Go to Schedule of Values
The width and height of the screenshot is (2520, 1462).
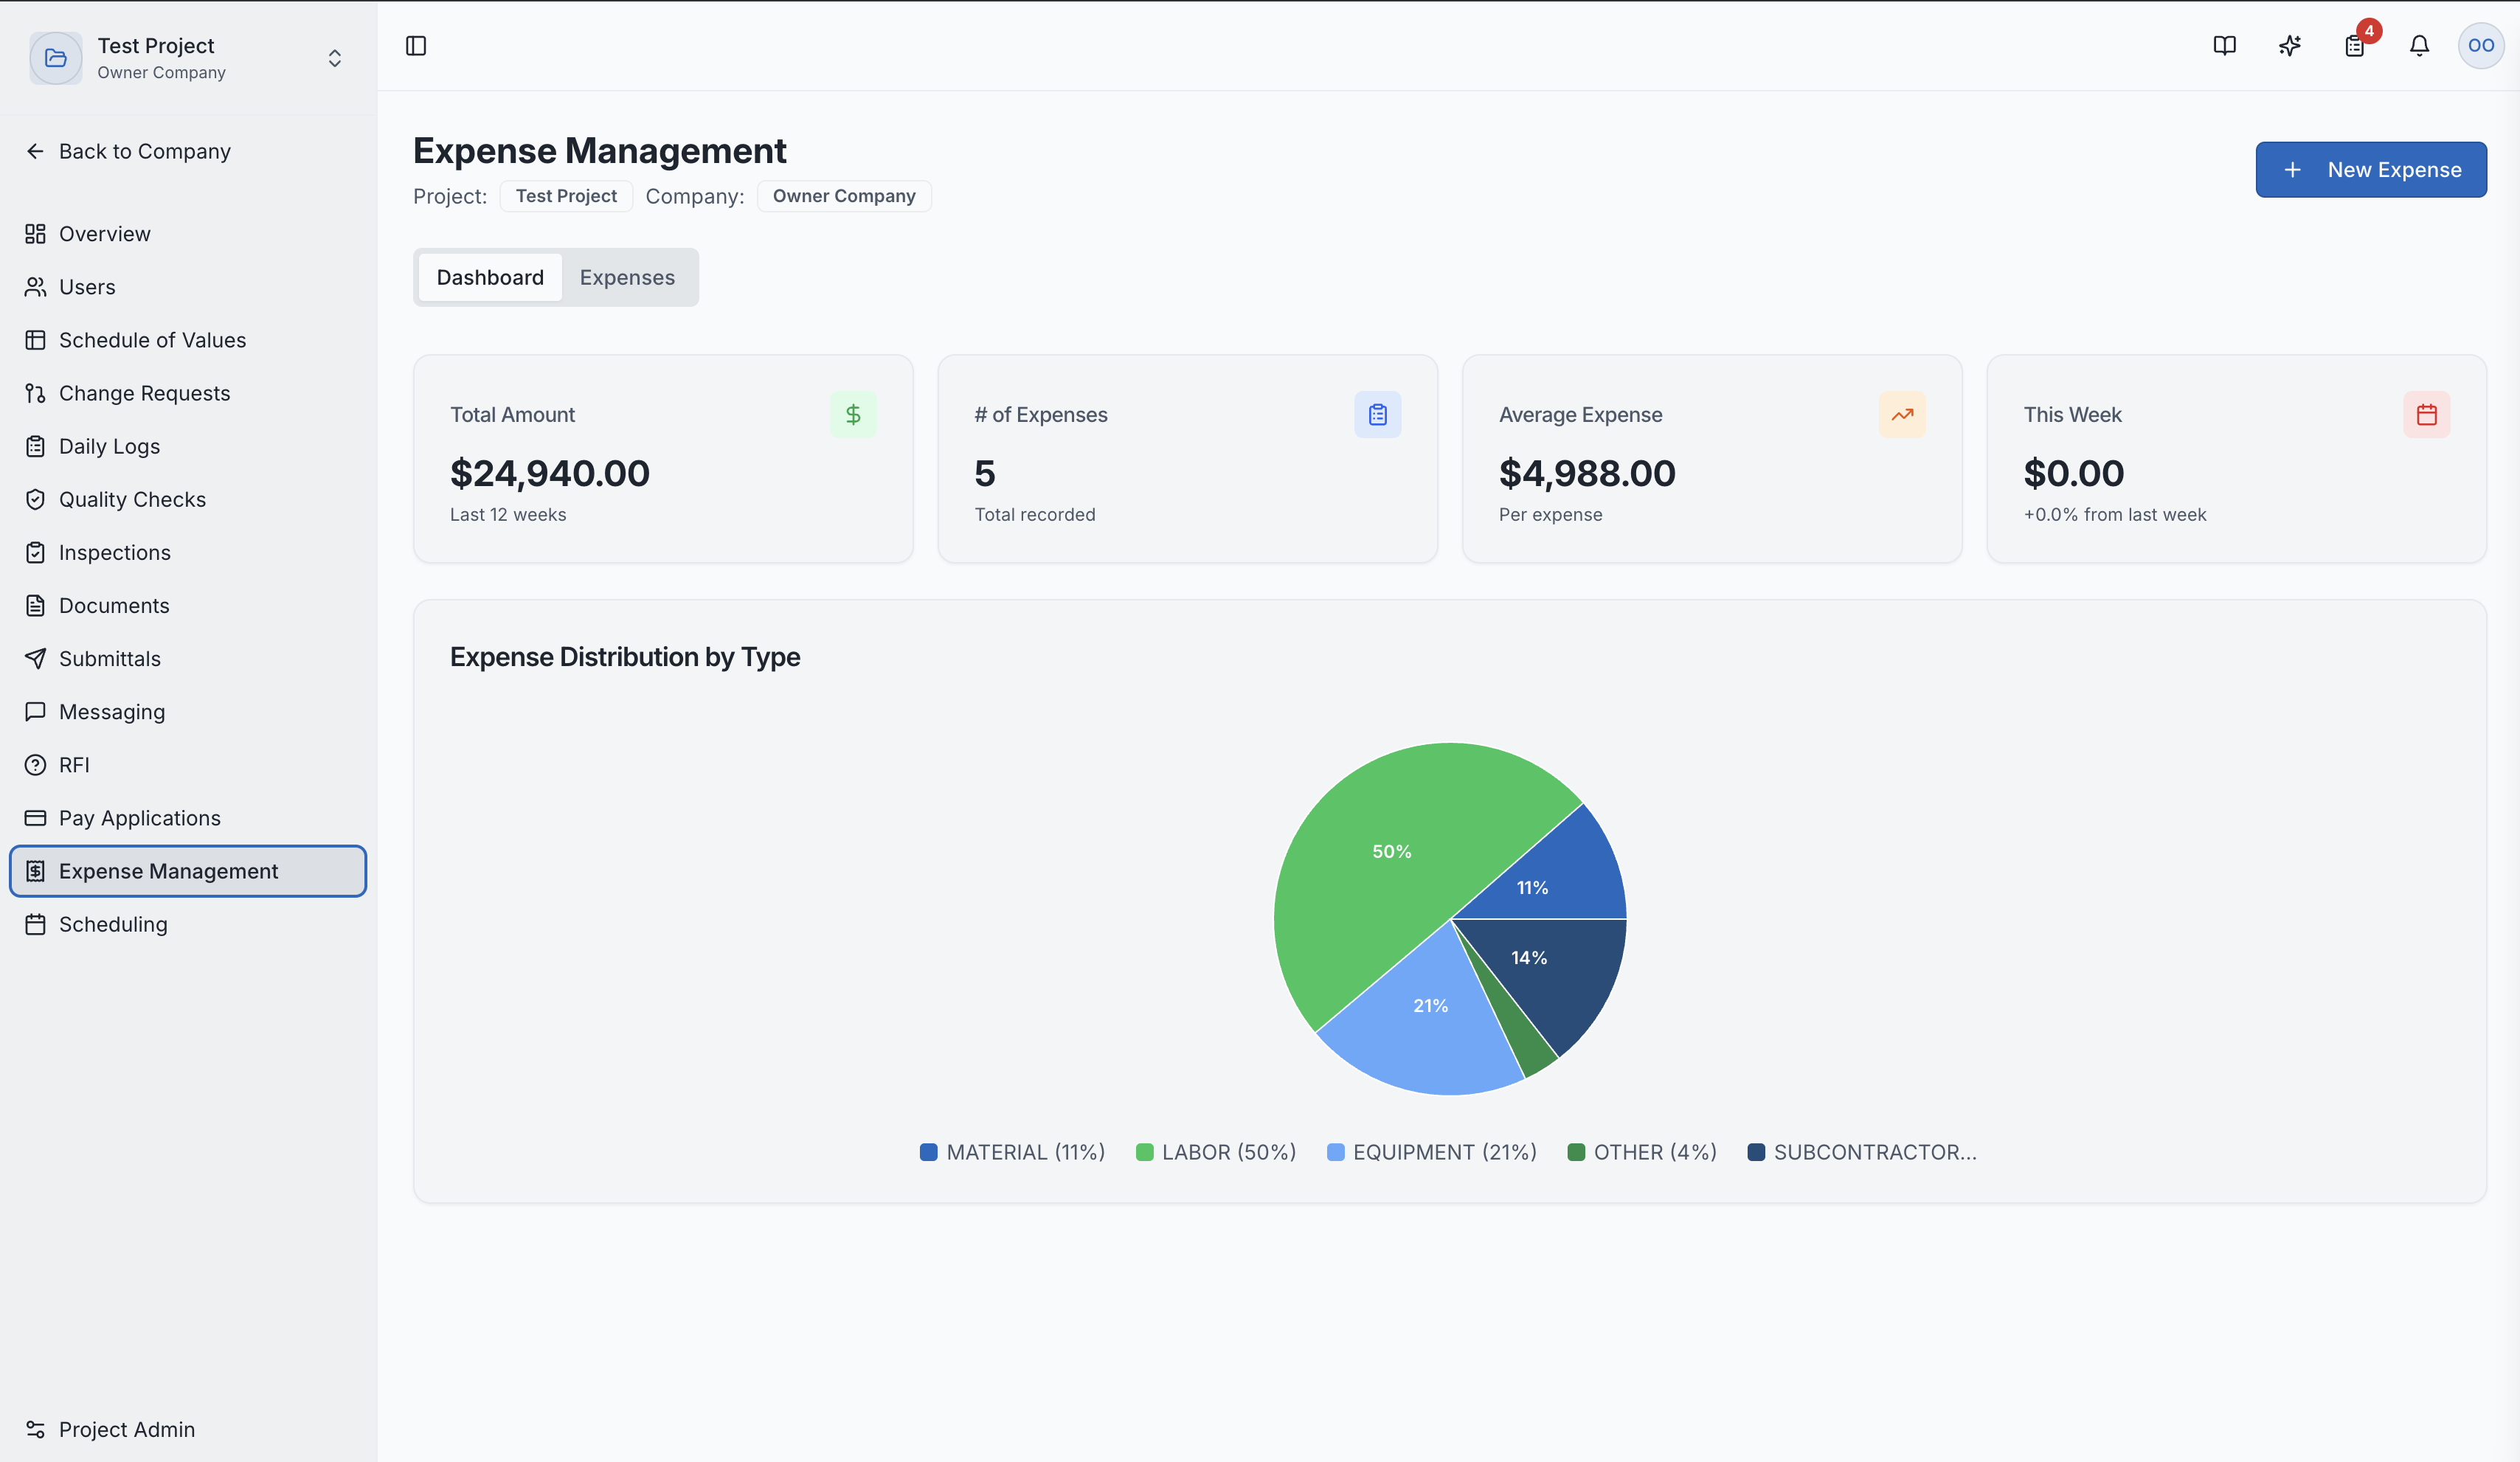click(x=188, y=340)
